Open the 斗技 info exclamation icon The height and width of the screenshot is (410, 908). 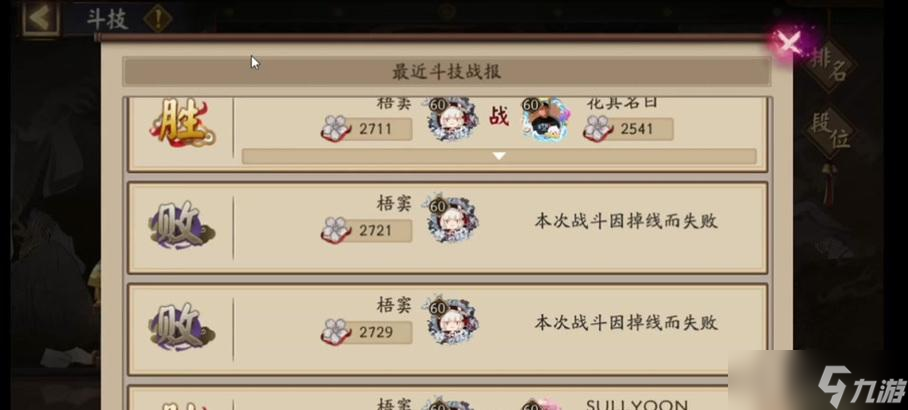click(x=156, y=19)
